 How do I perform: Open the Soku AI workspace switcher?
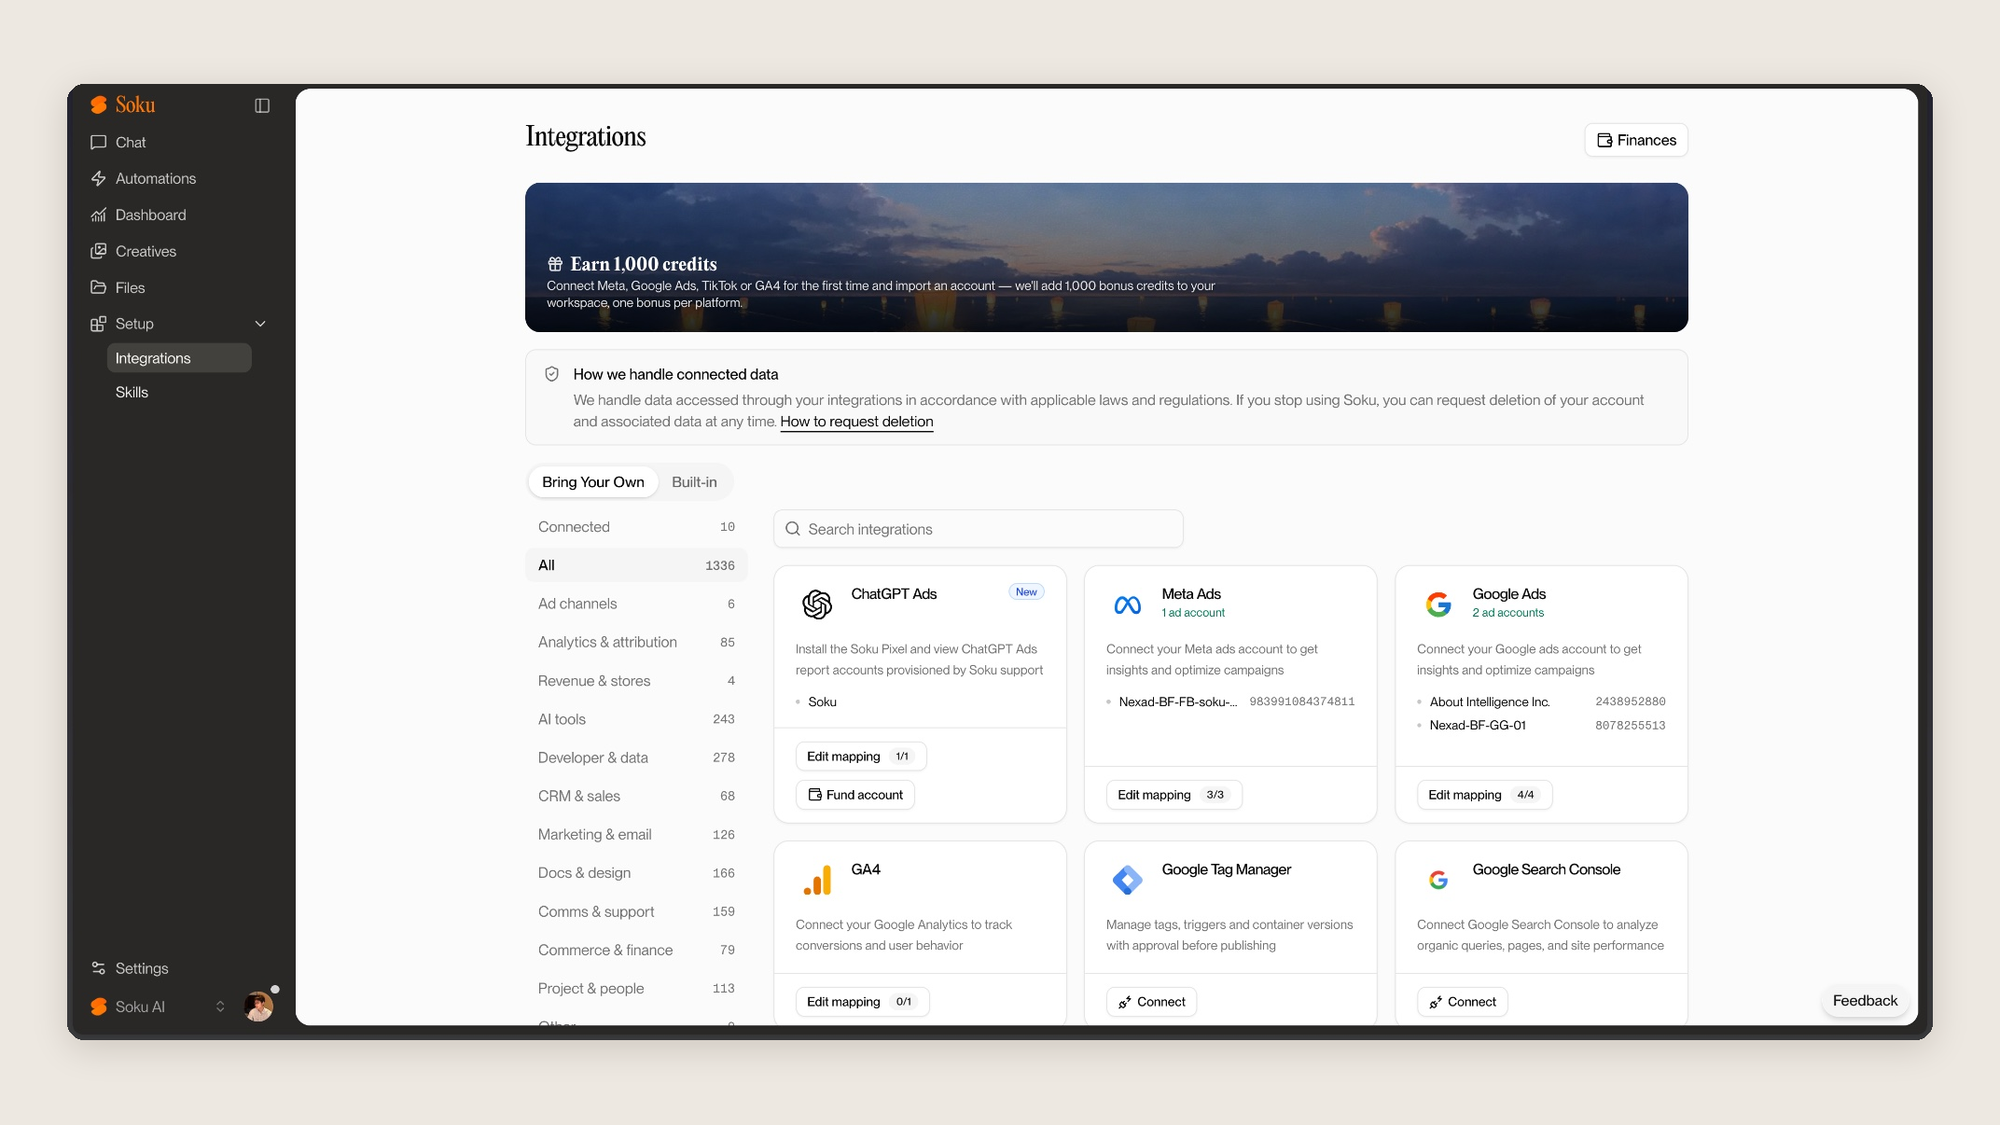[158, 1007]
